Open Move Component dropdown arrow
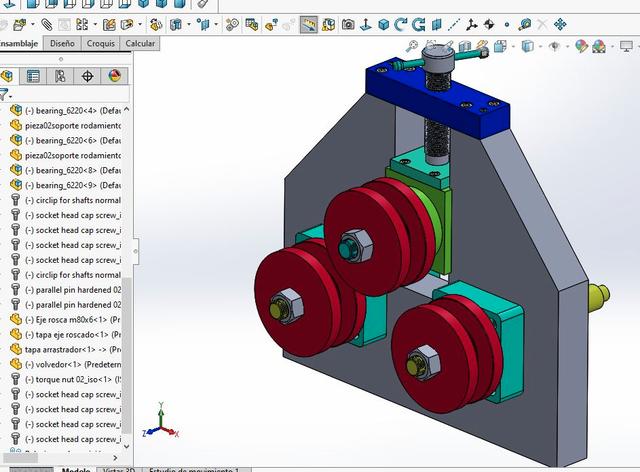The image size is (640, 472). [140, 25]
